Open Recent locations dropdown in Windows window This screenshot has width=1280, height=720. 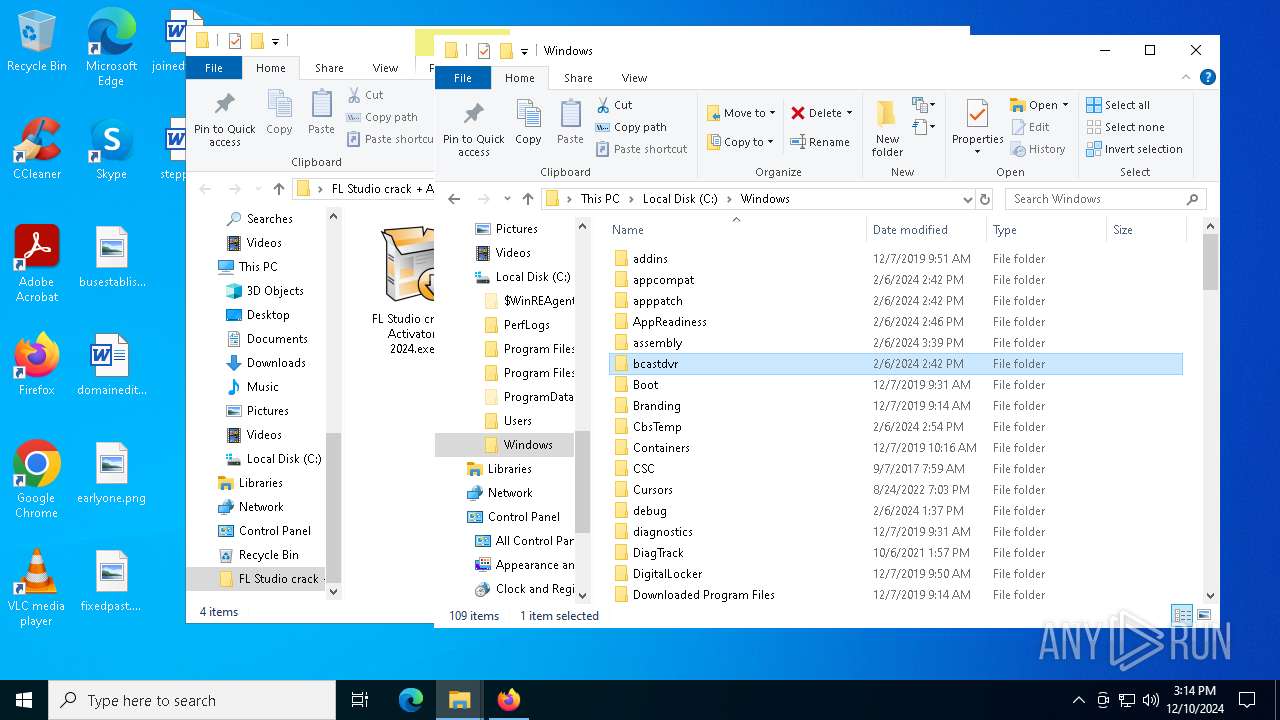point(507,199)
